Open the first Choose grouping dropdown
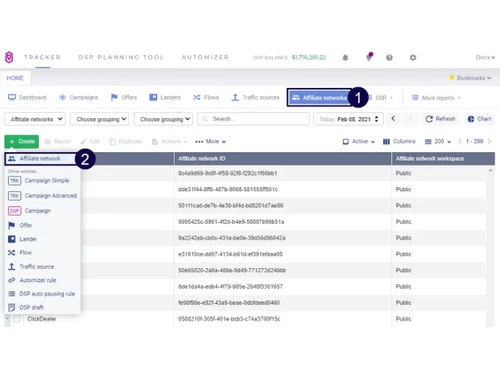 click(x=99, y=119)
